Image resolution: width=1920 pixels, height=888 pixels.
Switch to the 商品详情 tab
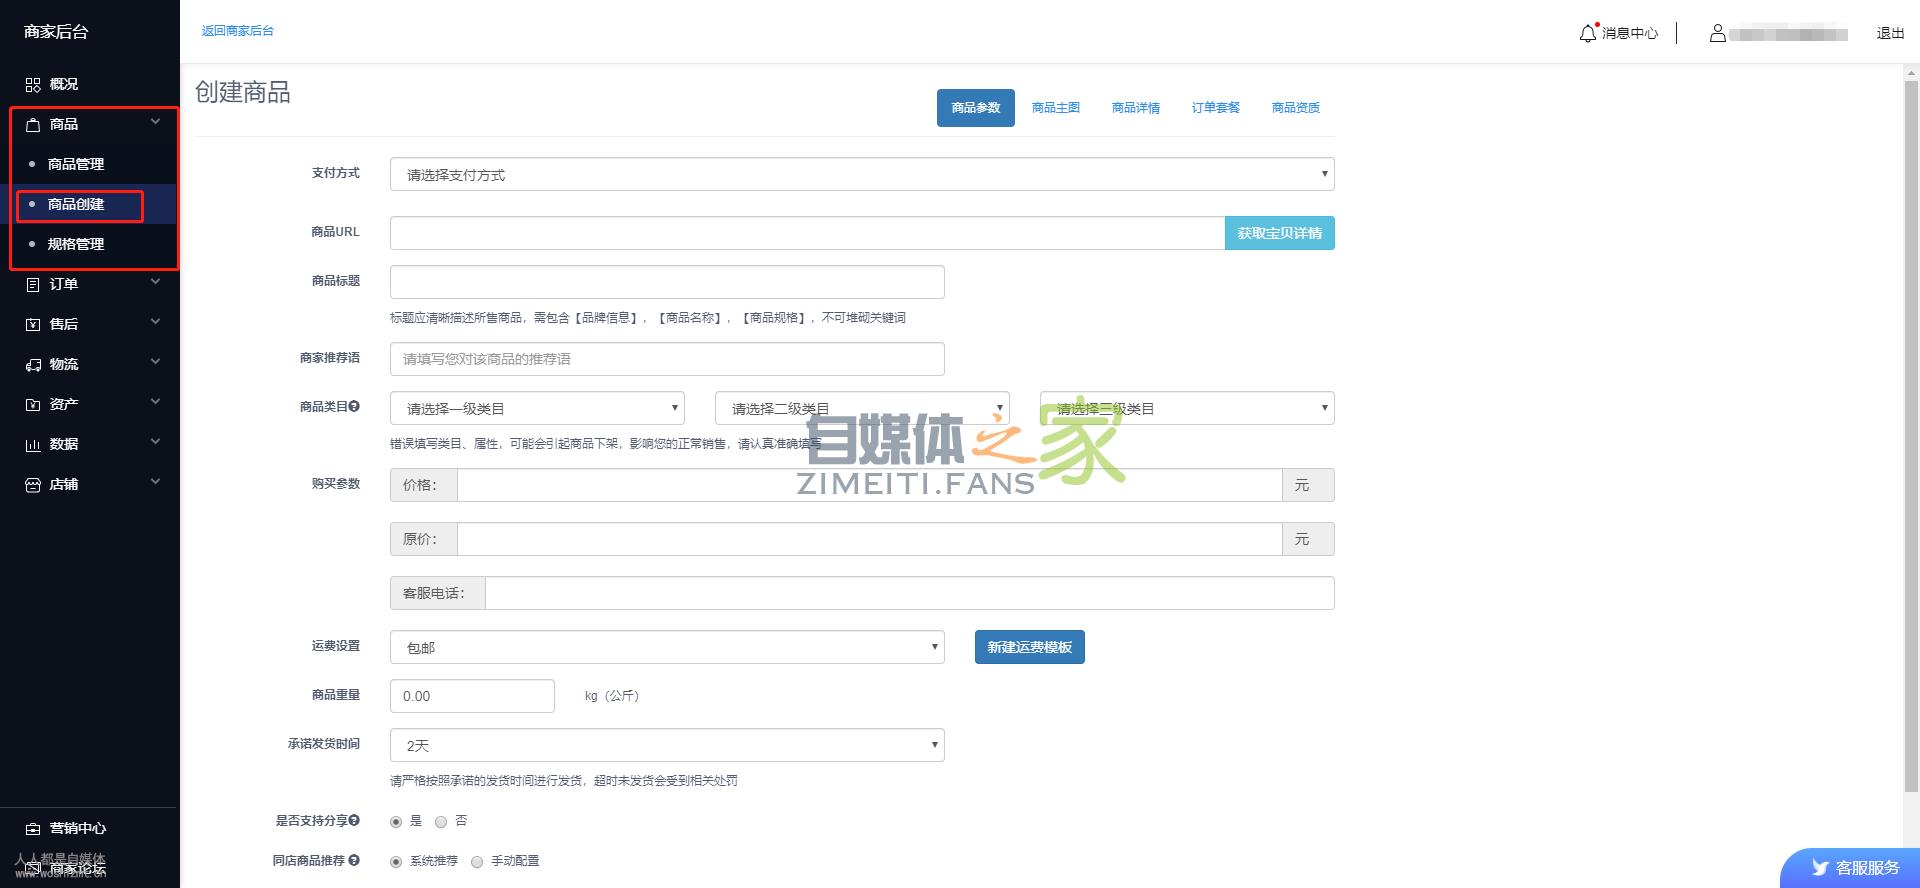[1135, 108]
